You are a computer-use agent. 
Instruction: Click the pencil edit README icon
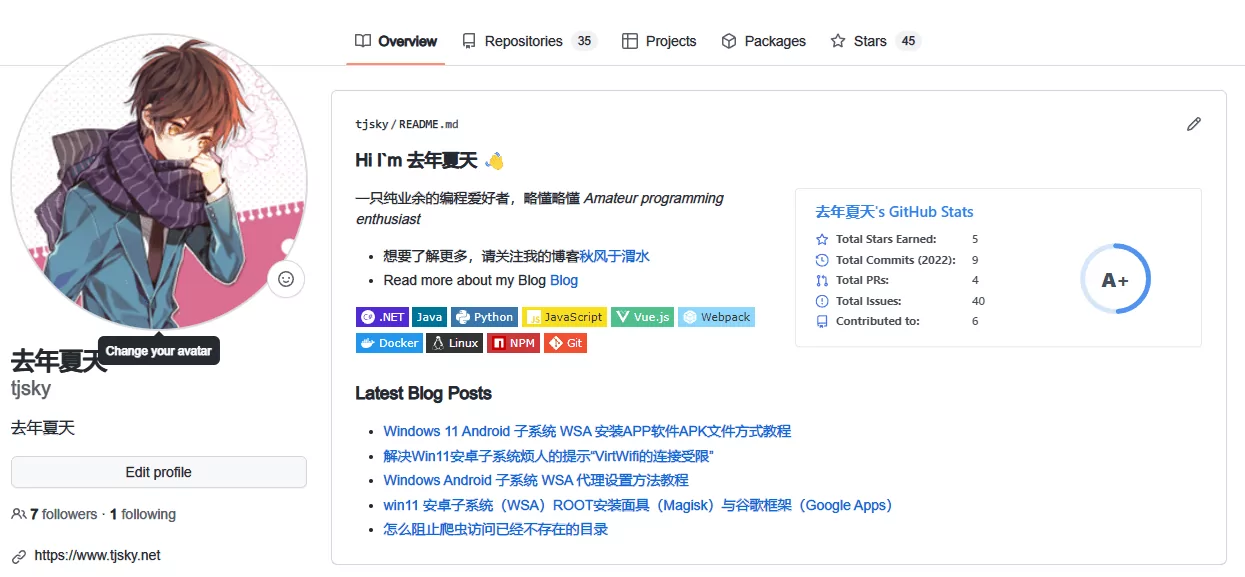point(1193,124)
